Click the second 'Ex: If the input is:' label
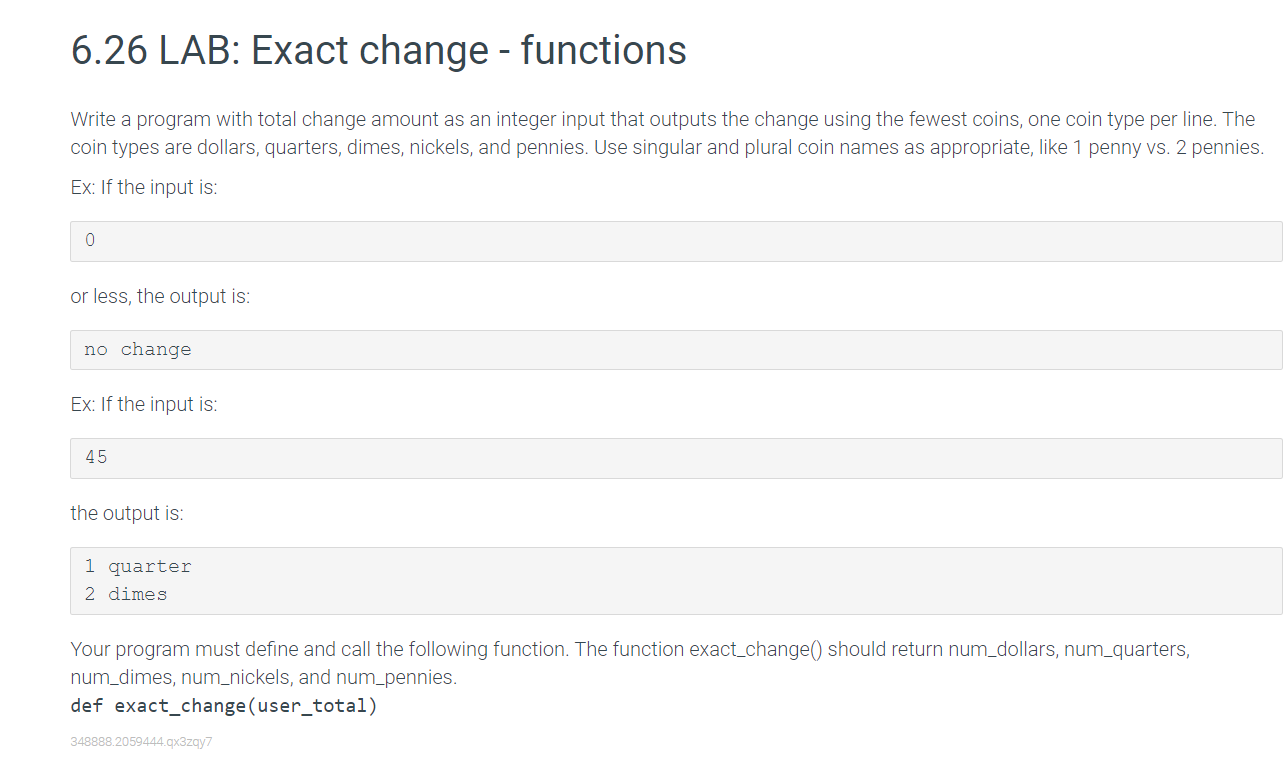Image resolution: width=1283 pixels, height=763 pixels. 144,404
